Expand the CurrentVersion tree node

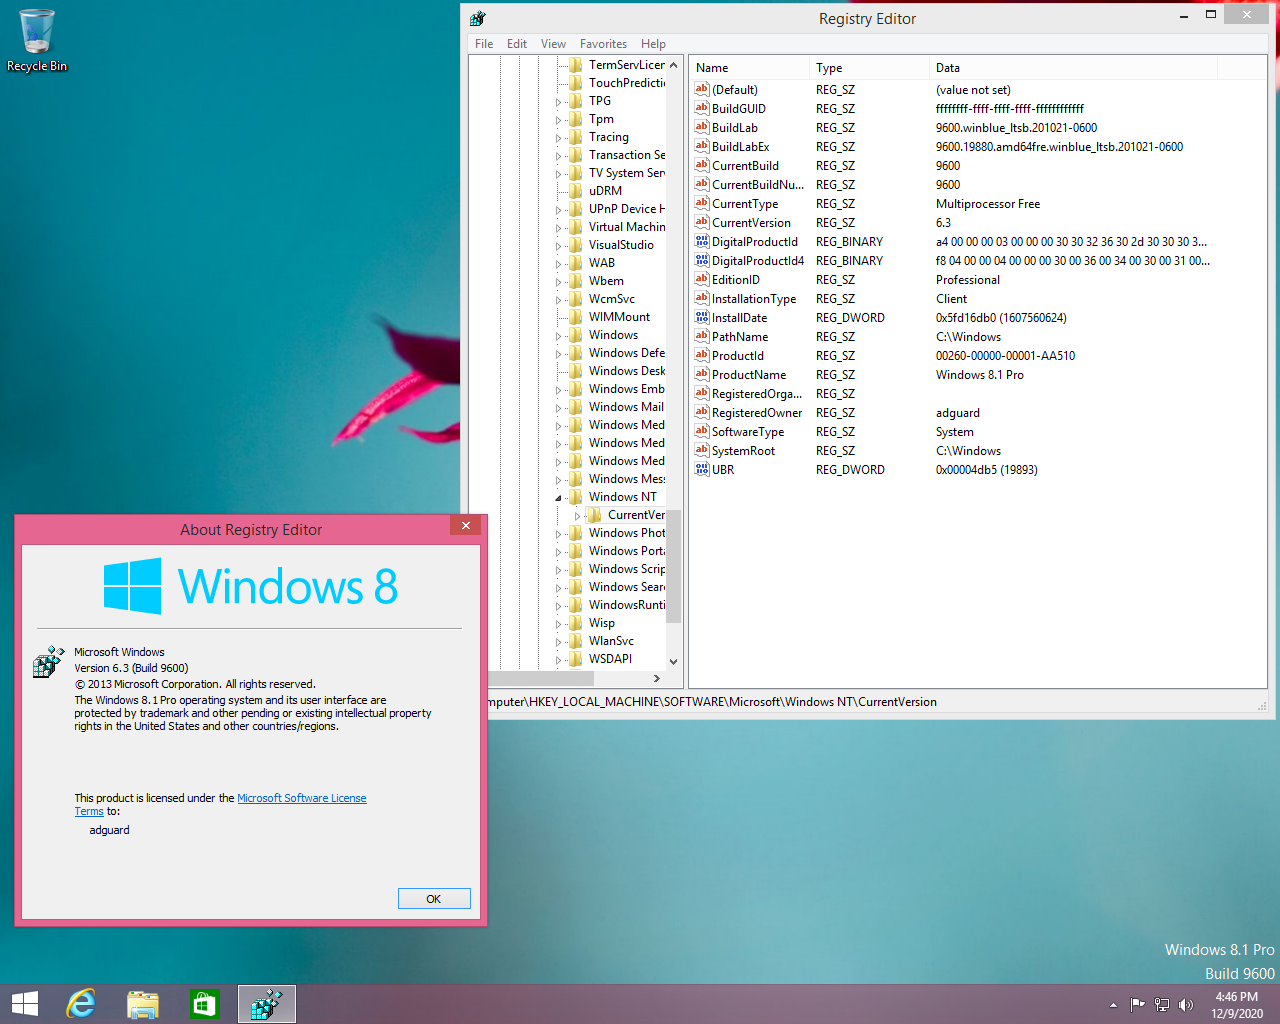(577, 515)
